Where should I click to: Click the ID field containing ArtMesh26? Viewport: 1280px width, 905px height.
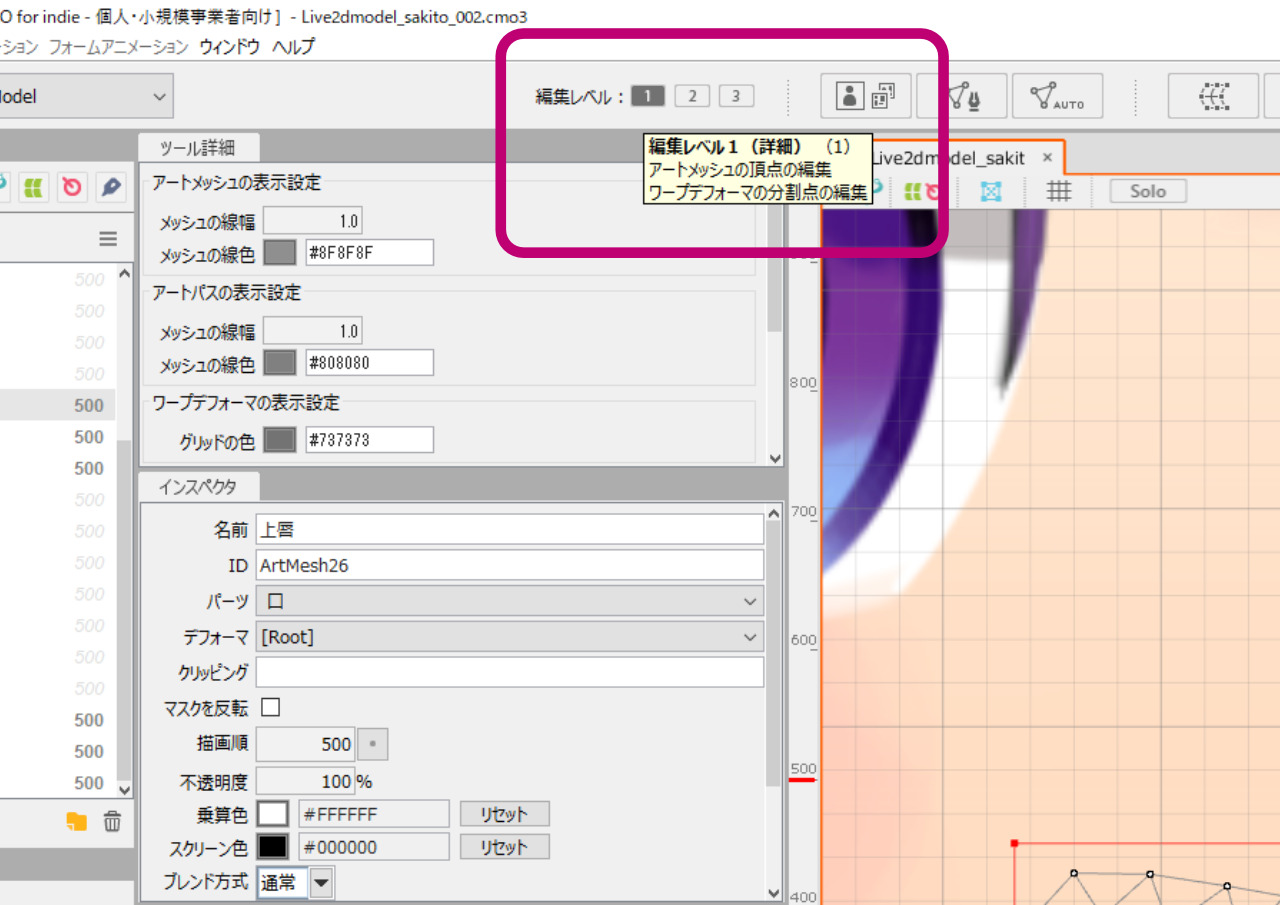click(510, 565)
